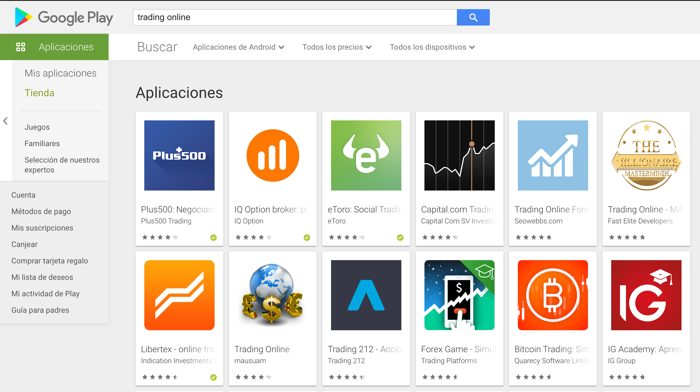
Task: Click the search field containing trading online
Action: tap(295, 17)
